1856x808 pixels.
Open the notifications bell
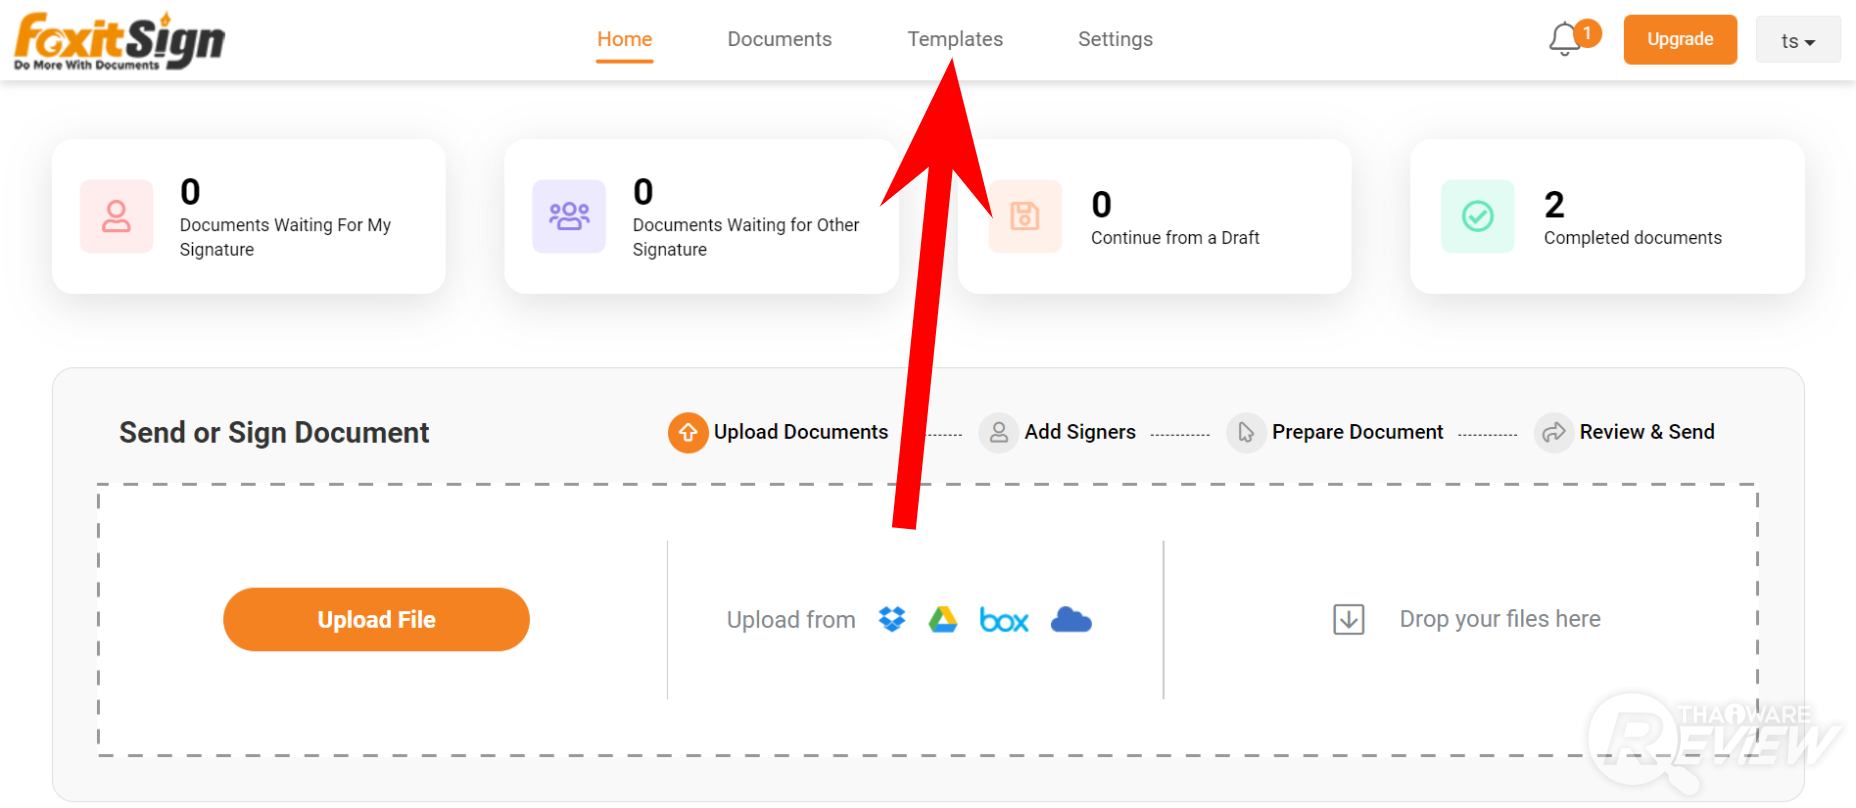[x=1565, y=40]
